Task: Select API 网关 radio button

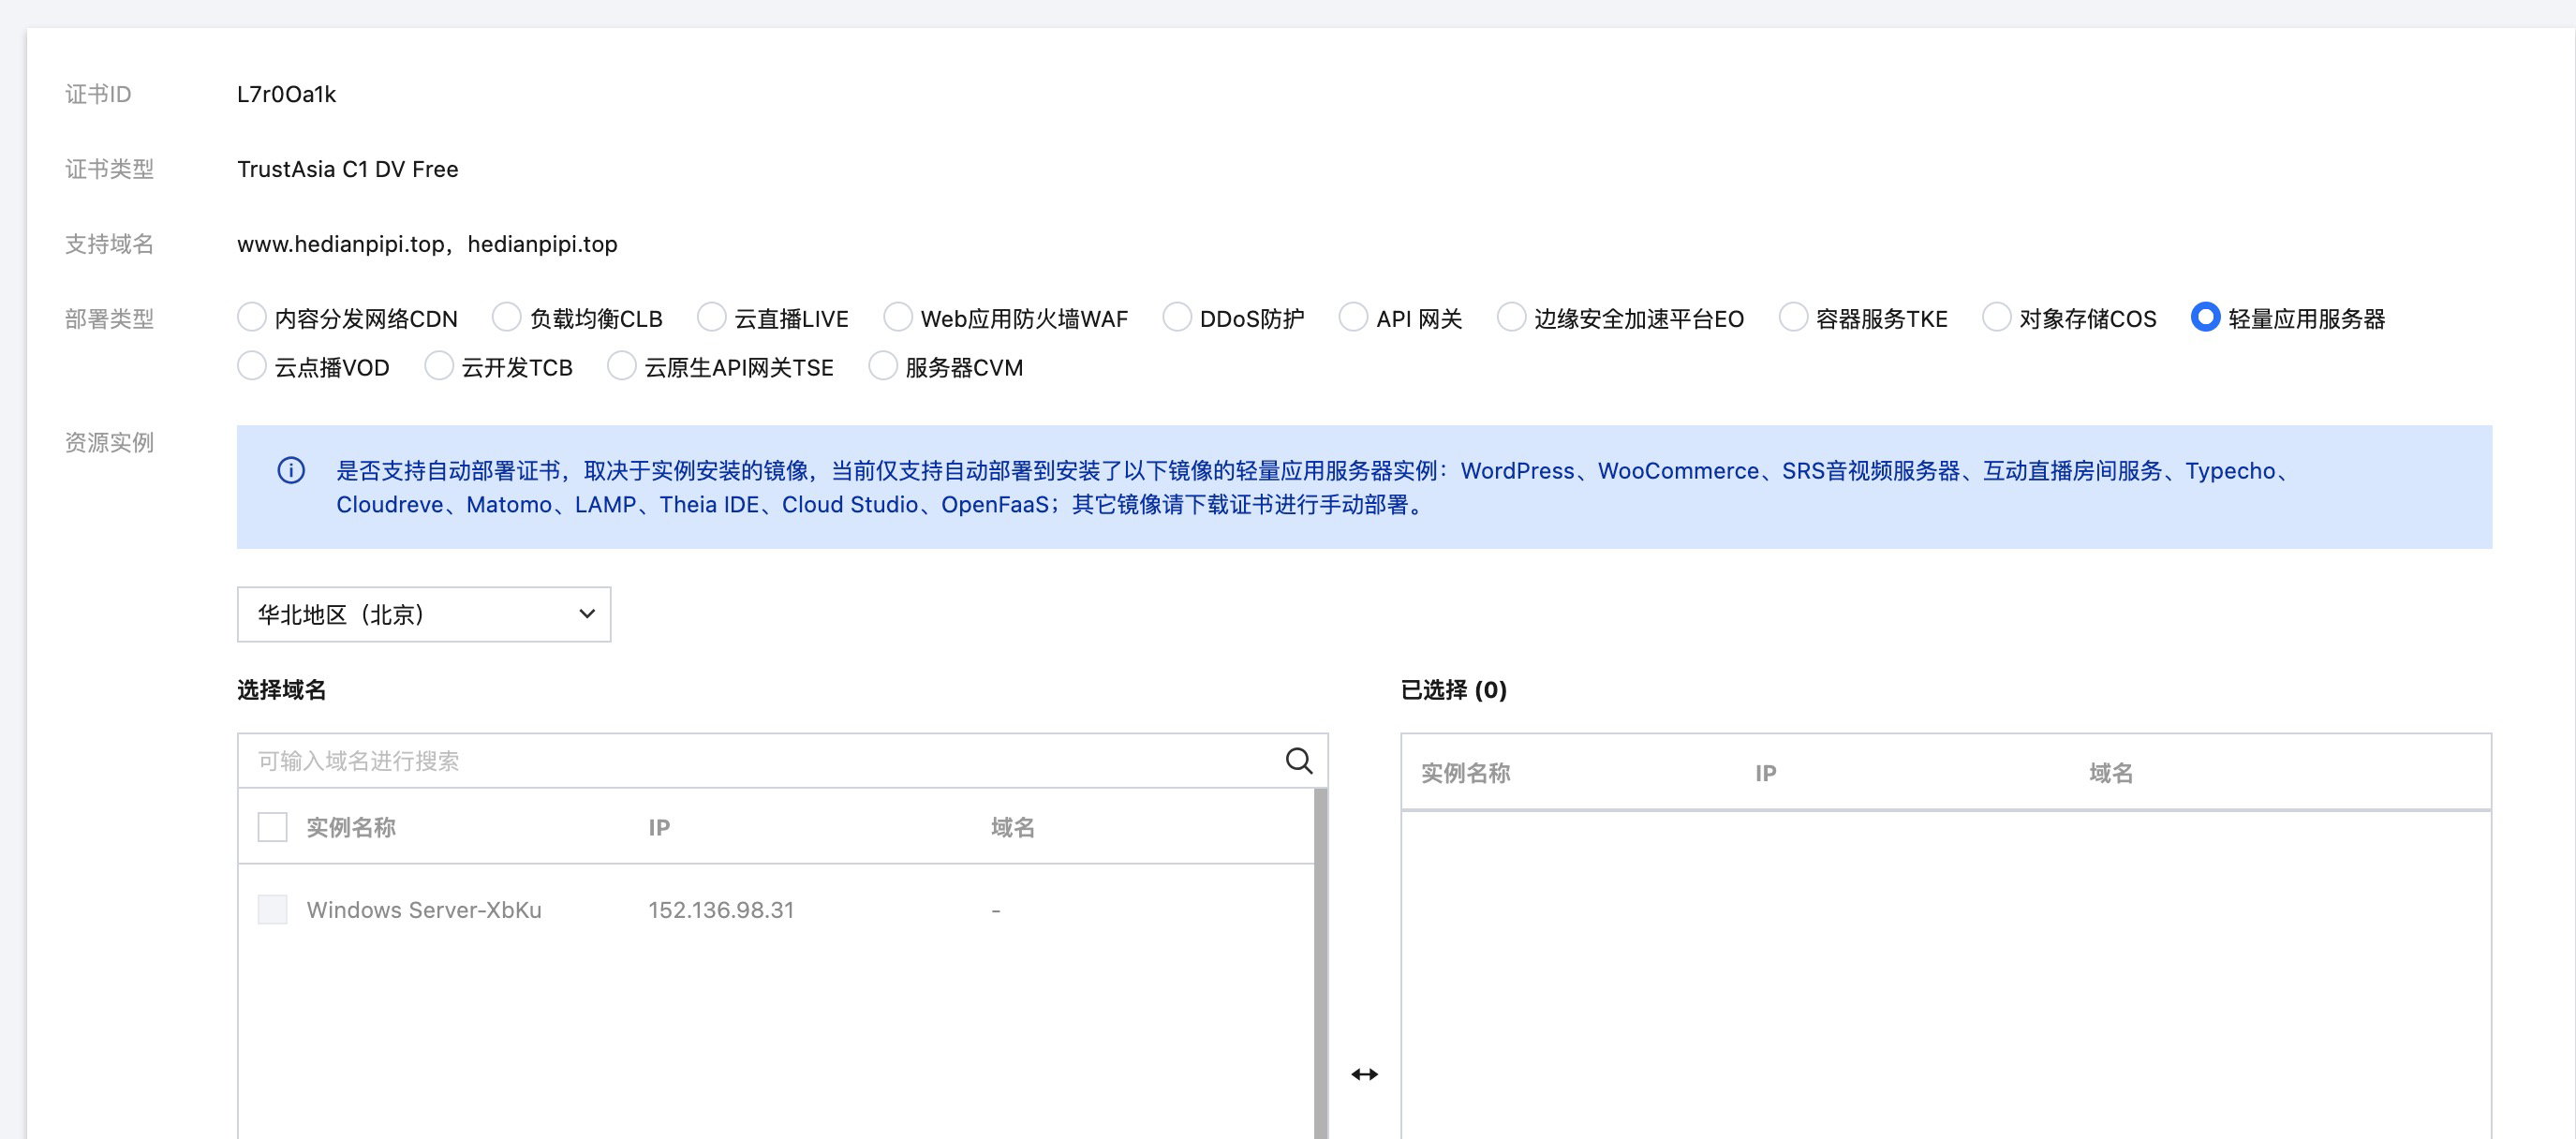Action: (1353, 318)
